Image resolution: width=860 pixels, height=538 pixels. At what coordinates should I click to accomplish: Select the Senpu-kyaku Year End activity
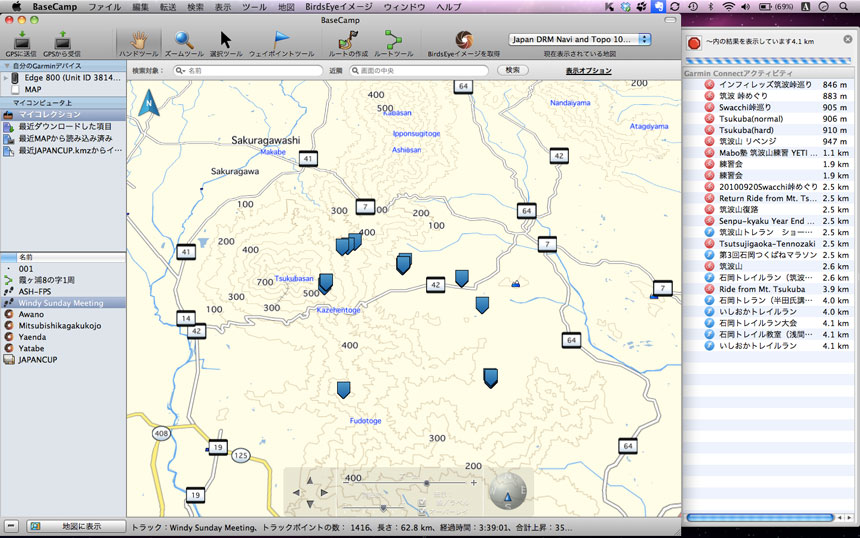(770, 221)
